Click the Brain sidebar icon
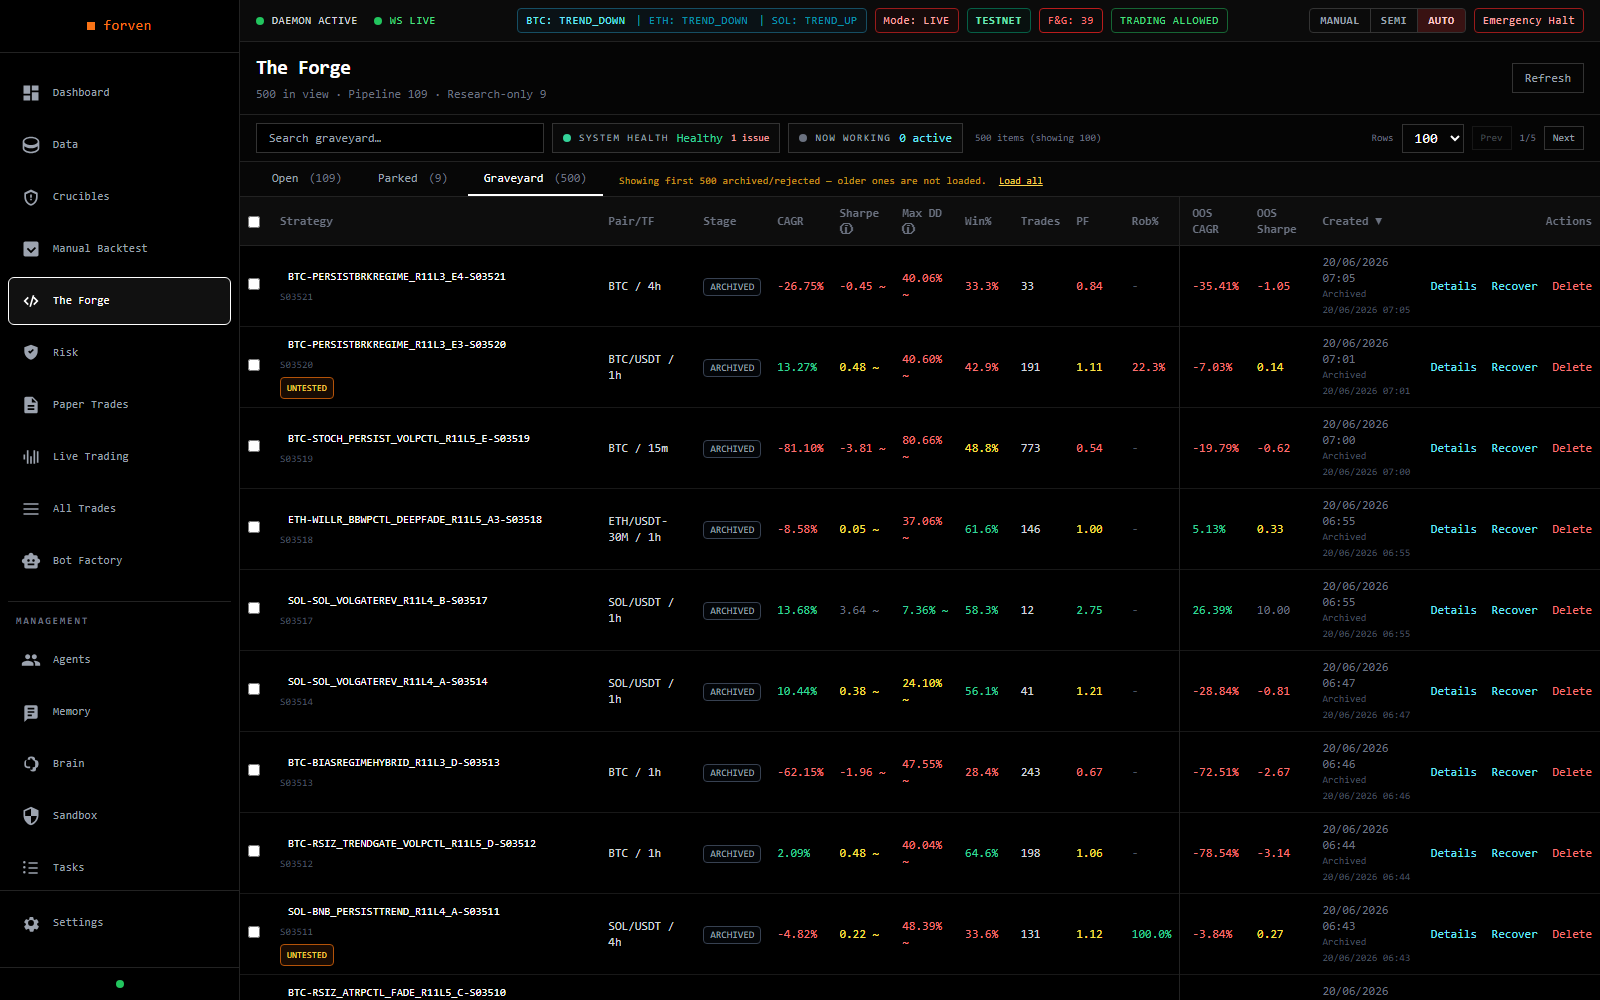This screenshot has width=1600, height=1000. point(31,764)
